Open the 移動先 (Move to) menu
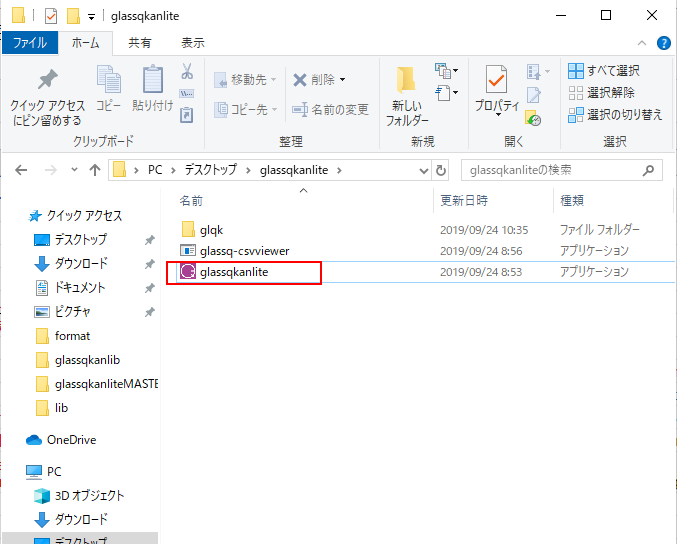This screenshot has width=677, height=544. 245,80
